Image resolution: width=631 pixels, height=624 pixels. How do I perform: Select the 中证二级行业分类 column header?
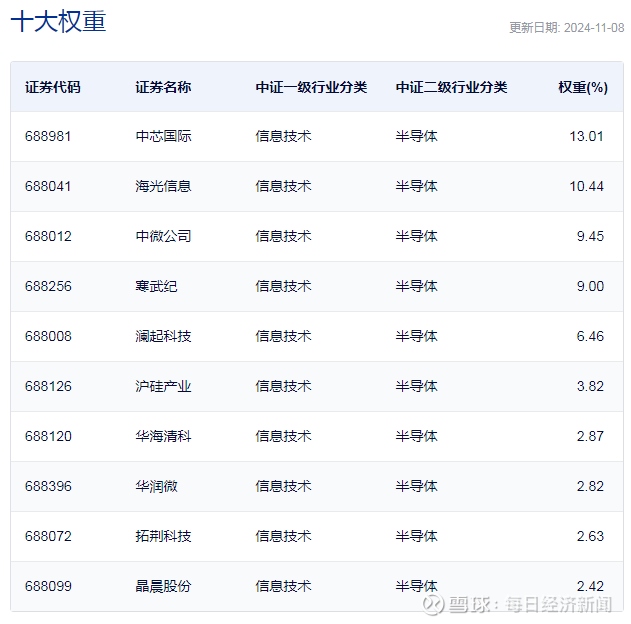[451, 87]
